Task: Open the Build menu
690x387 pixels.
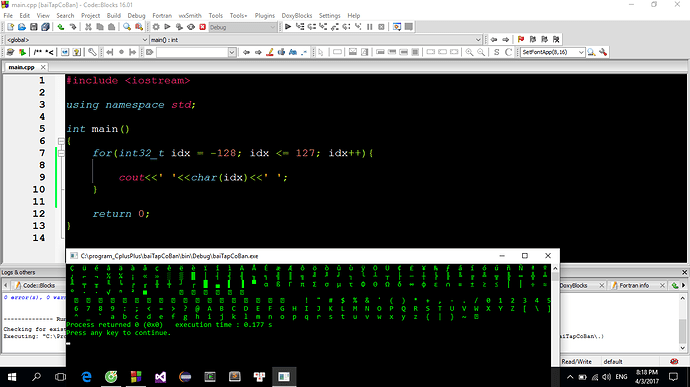Action: pyautogui.click(x=114, y=15)
